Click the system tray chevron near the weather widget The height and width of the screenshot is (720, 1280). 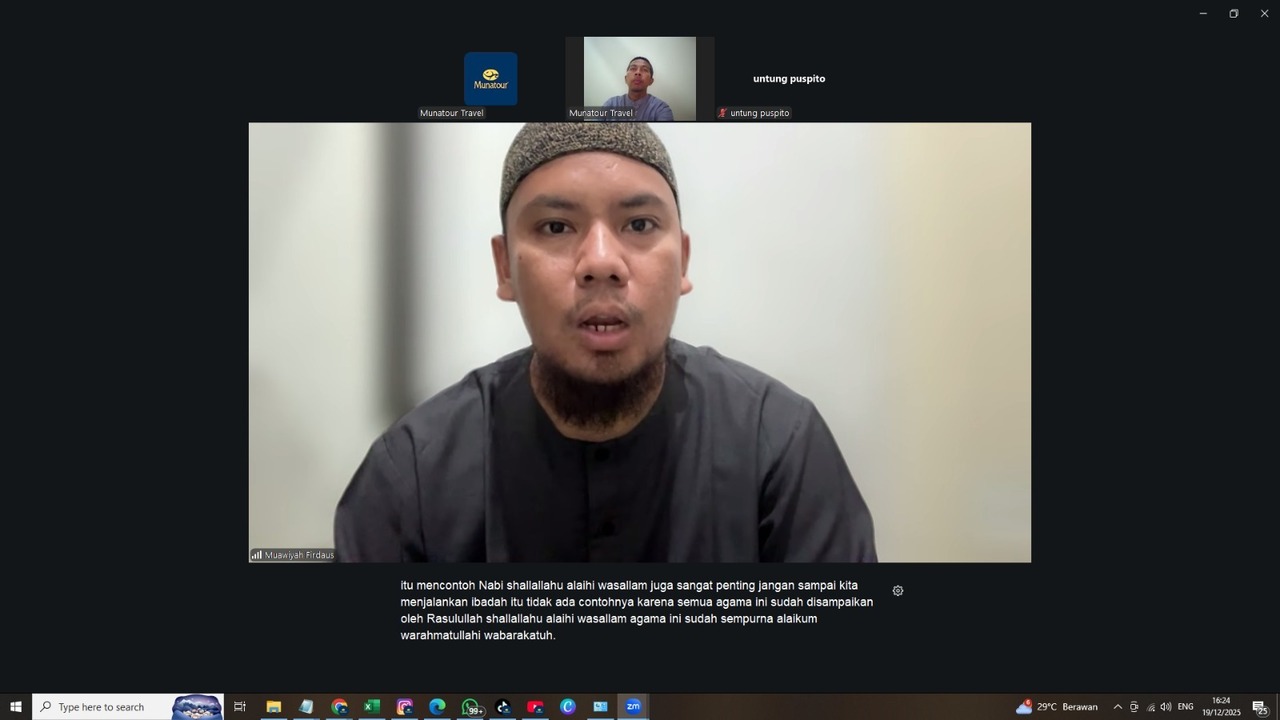tap(1117, 707)
